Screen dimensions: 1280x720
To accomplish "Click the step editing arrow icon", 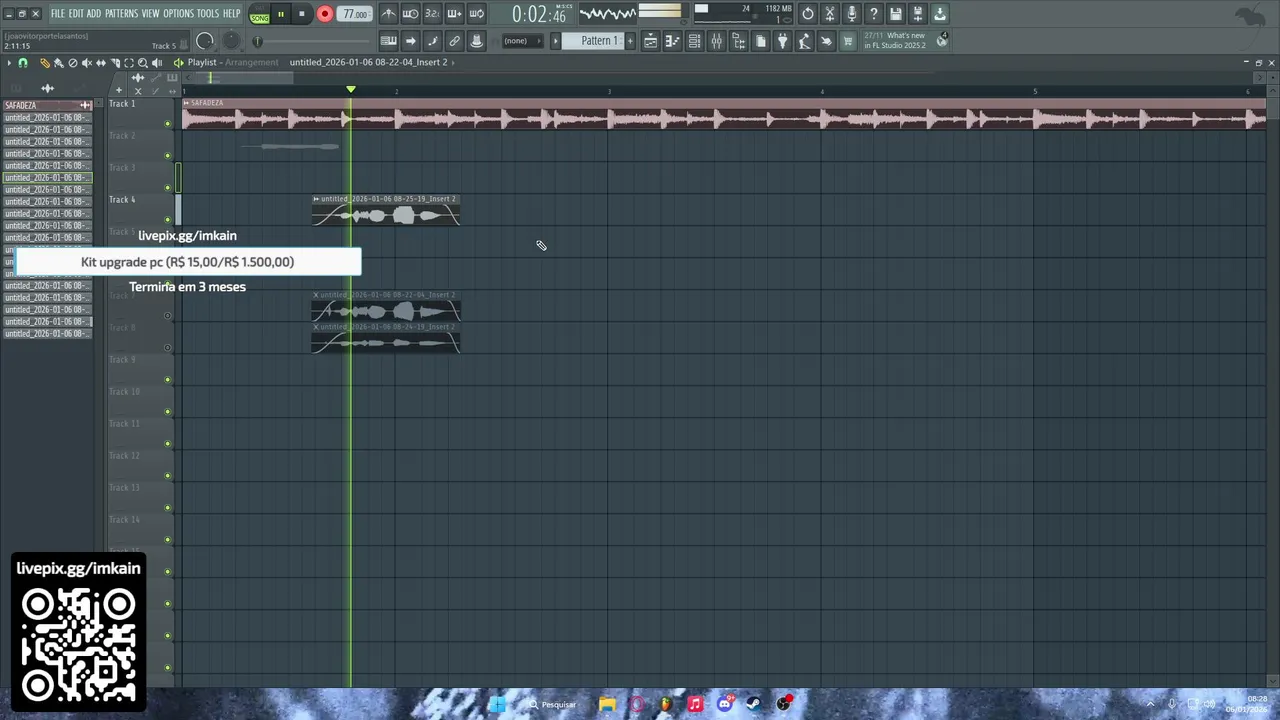I will coord(410,41).
